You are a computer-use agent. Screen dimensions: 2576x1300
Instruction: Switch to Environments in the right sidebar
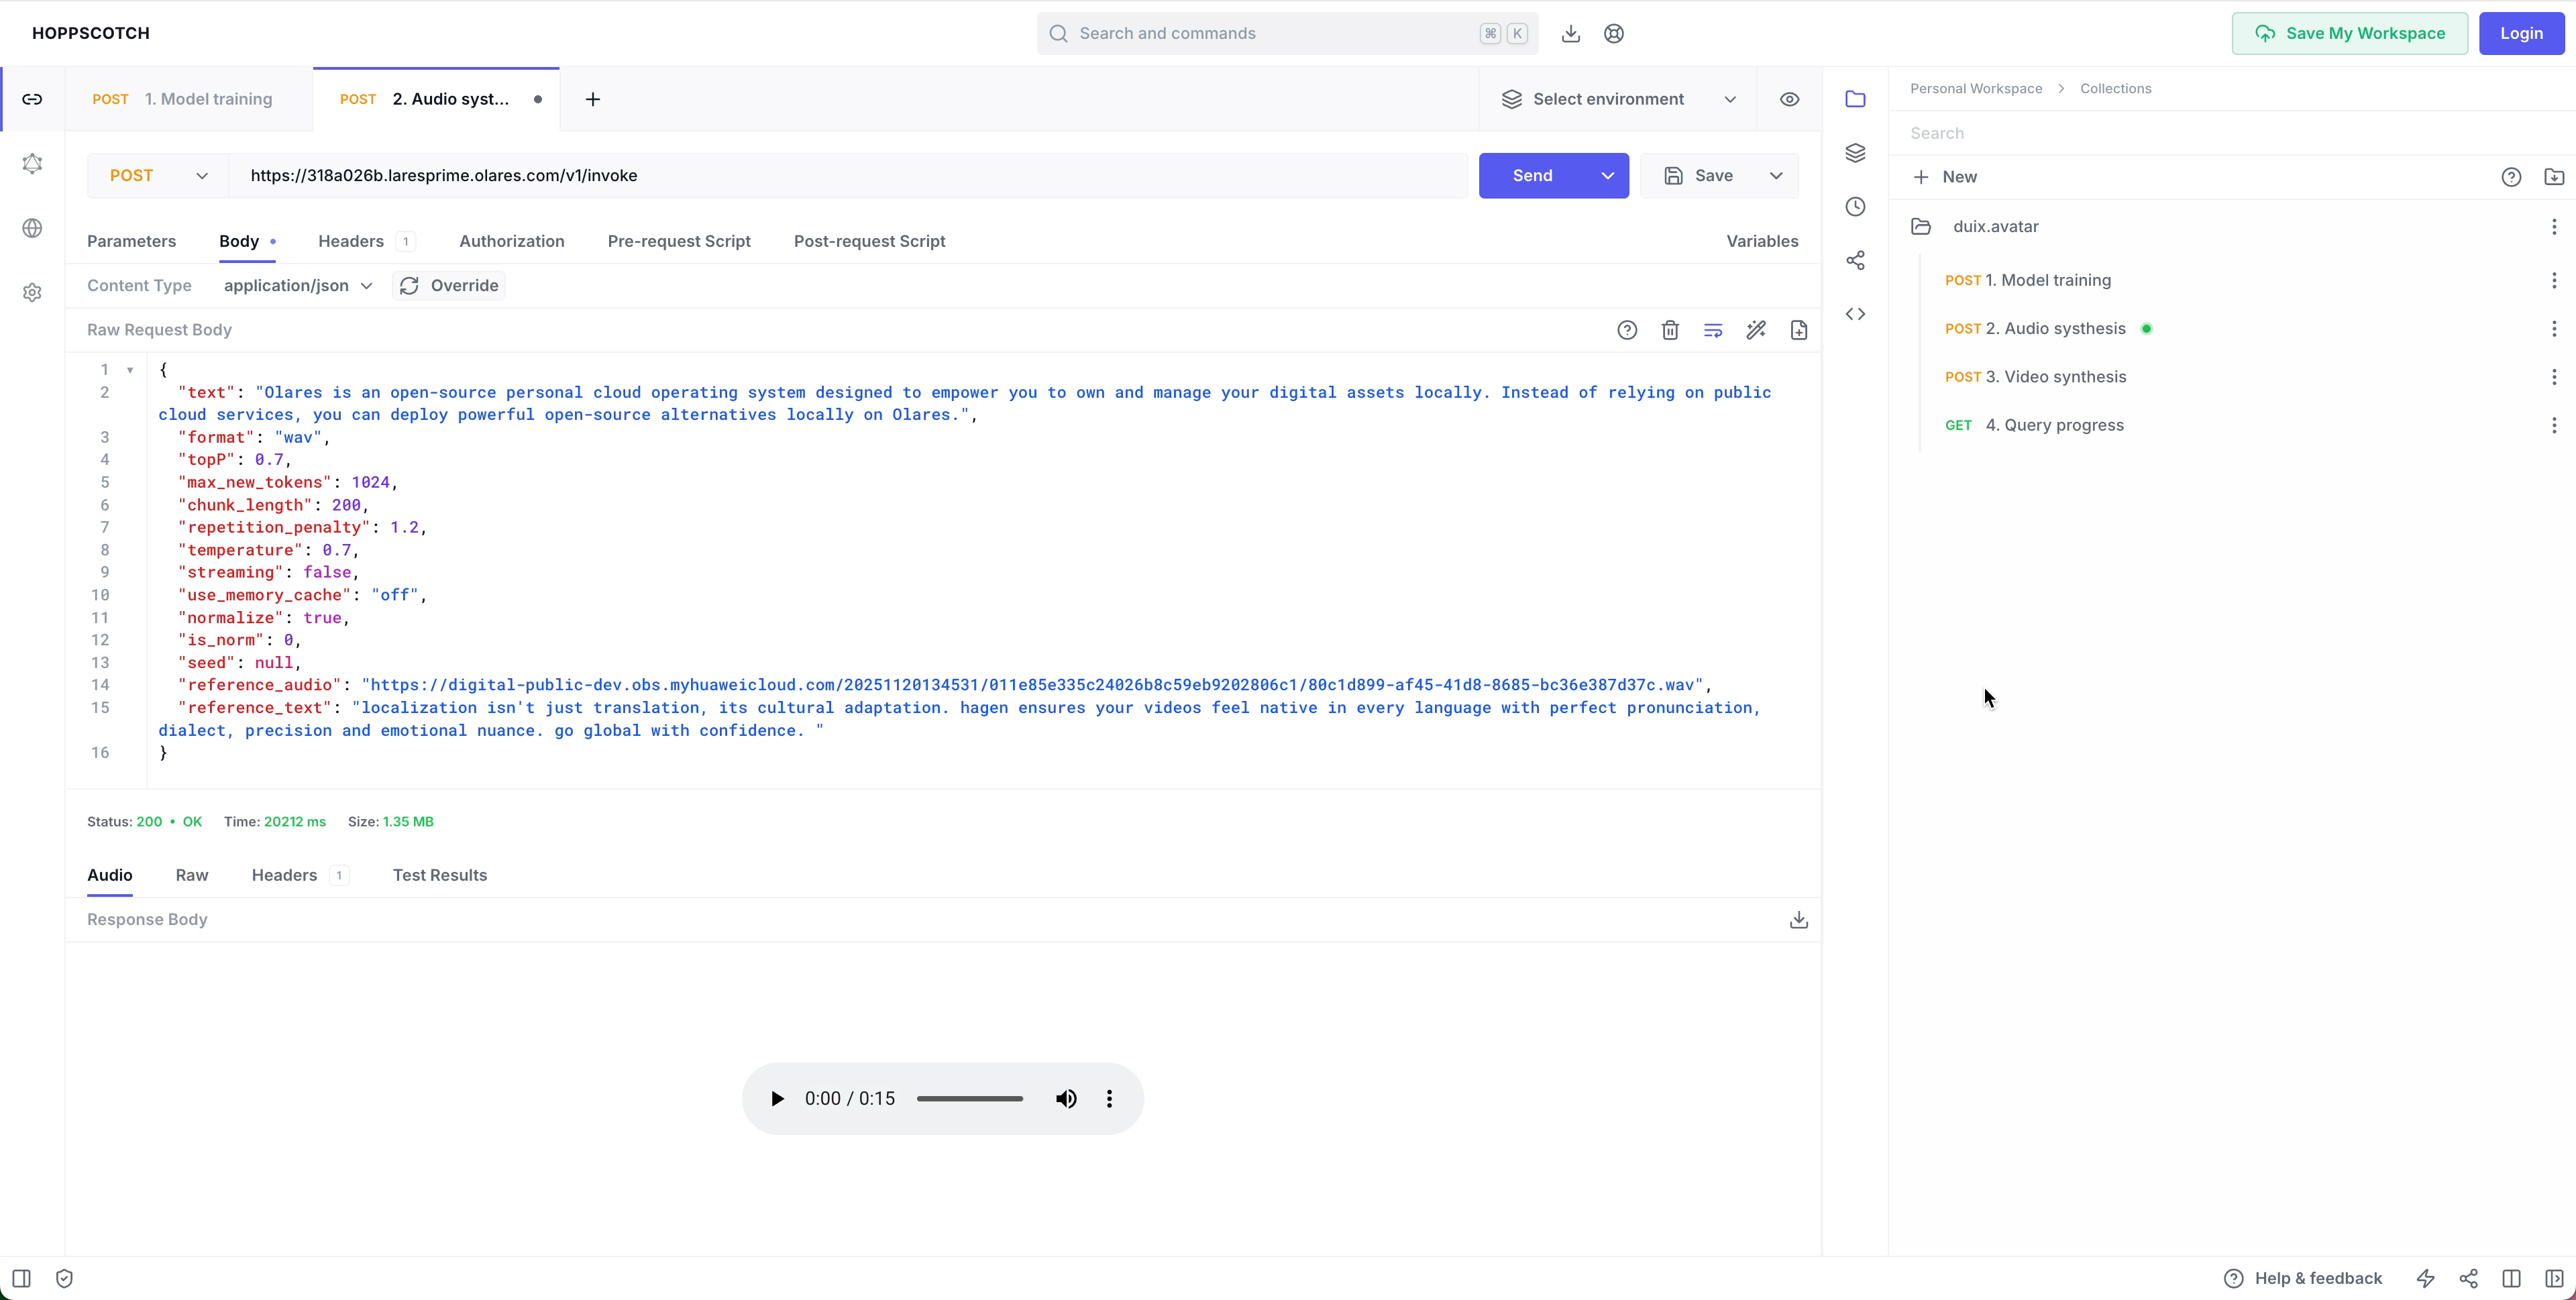1856,153
